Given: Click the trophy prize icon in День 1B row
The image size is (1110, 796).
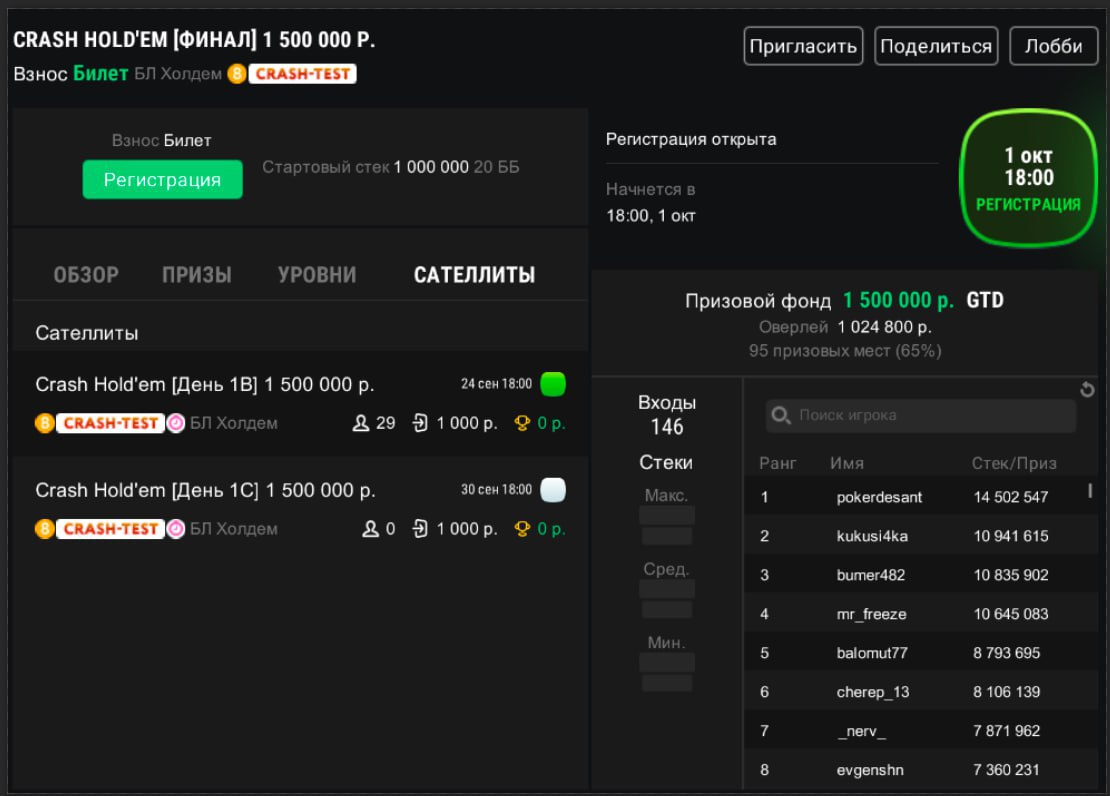Looking at the screenshot, I should [x=521, y=423].
